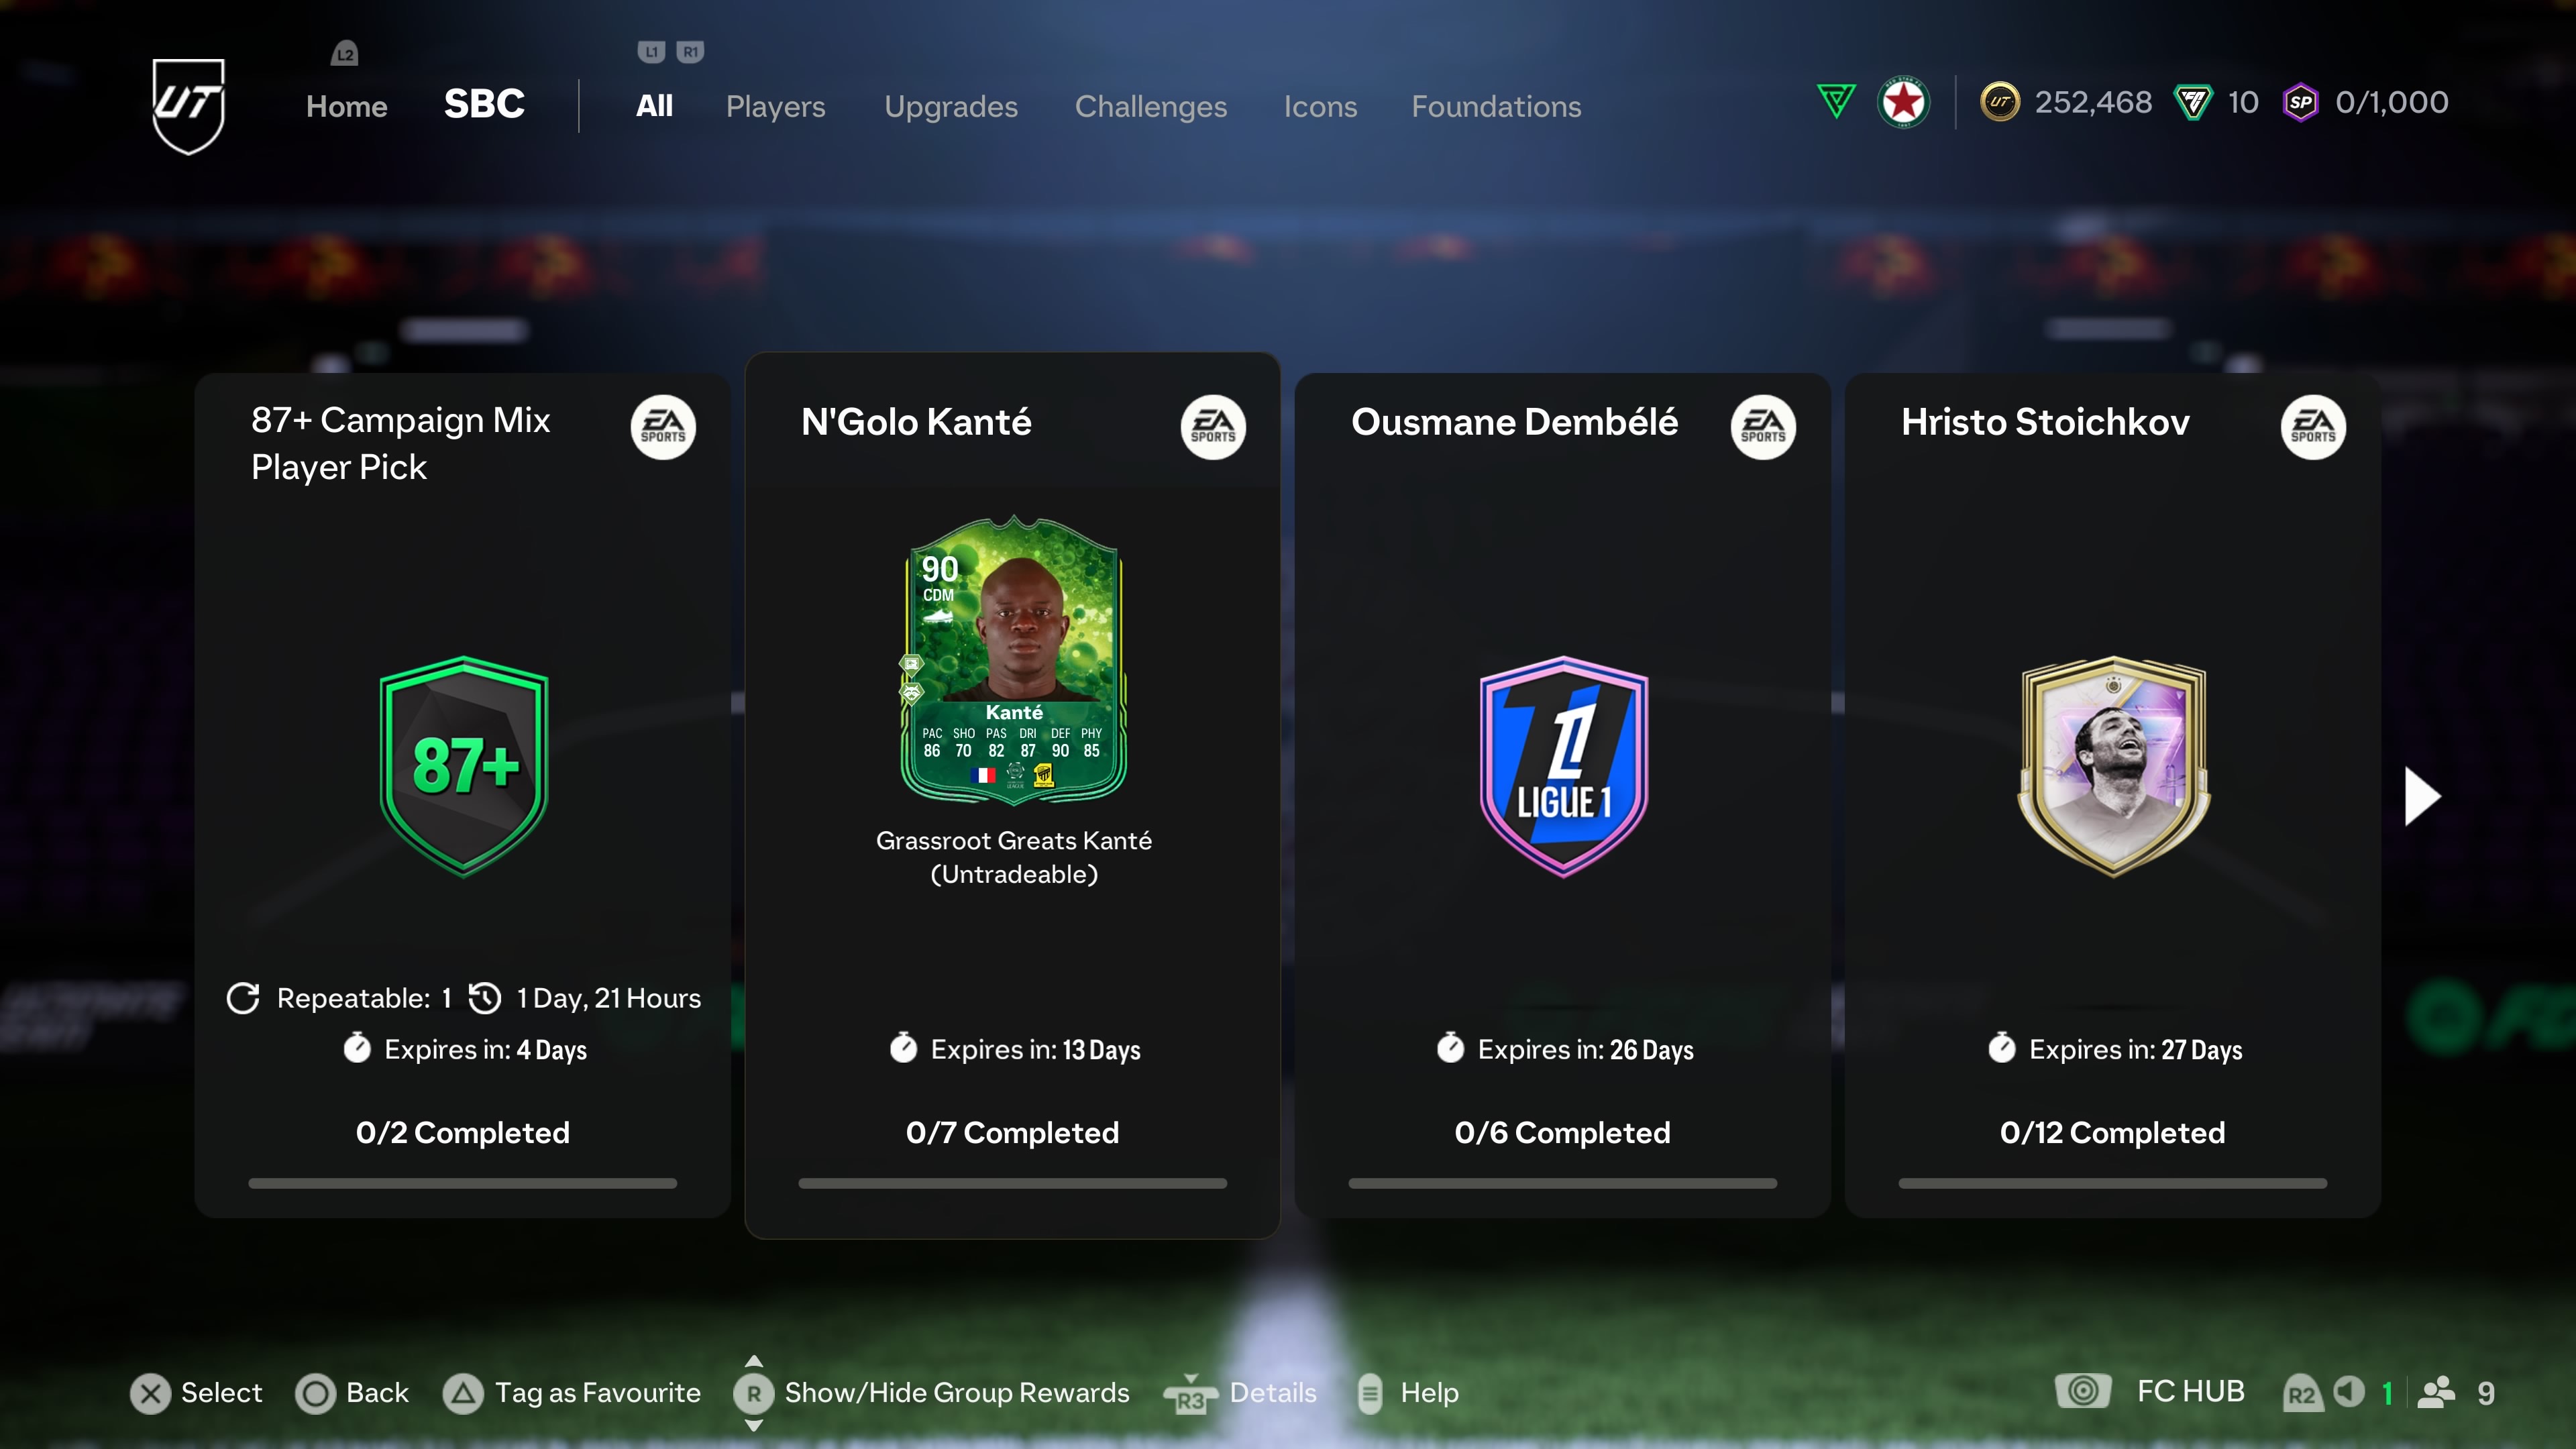Open the Foundations tab
Image resolution: width=2576 pixels, height=1449 pixels.
pyautogui.click(x=1496, y=106)
